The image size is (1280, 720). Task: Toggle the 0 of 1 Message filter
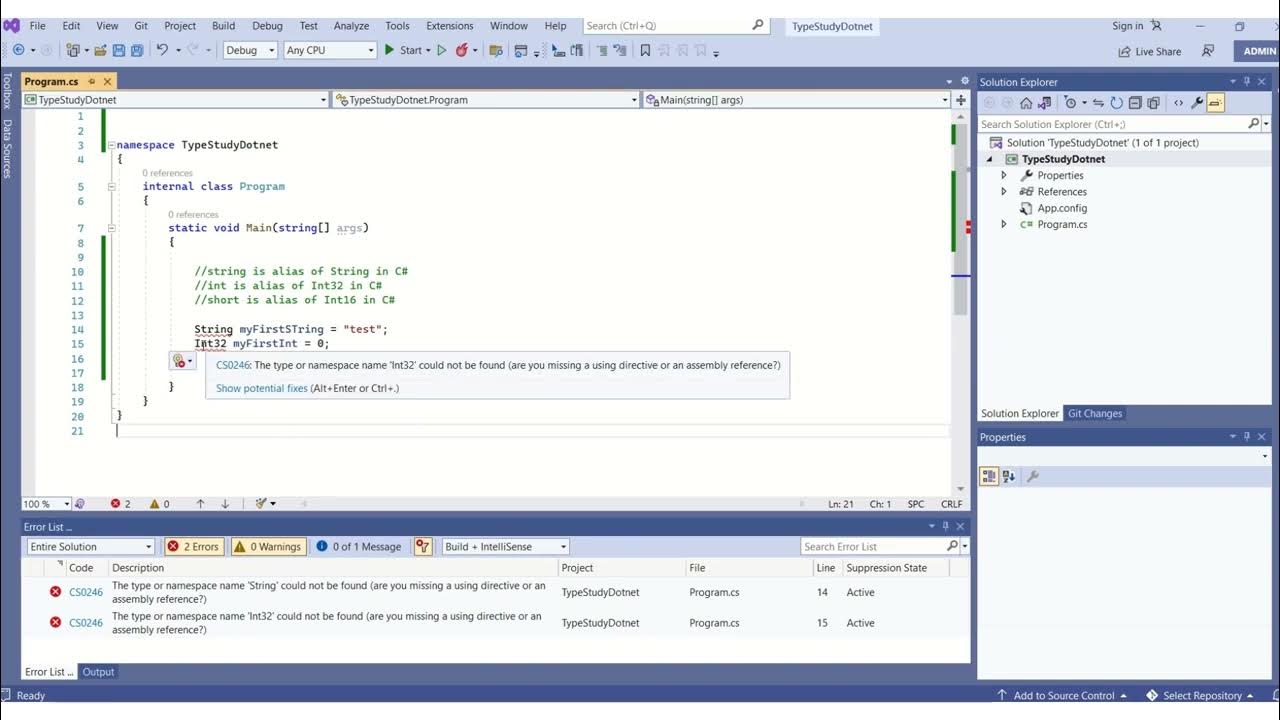(359, 547)
